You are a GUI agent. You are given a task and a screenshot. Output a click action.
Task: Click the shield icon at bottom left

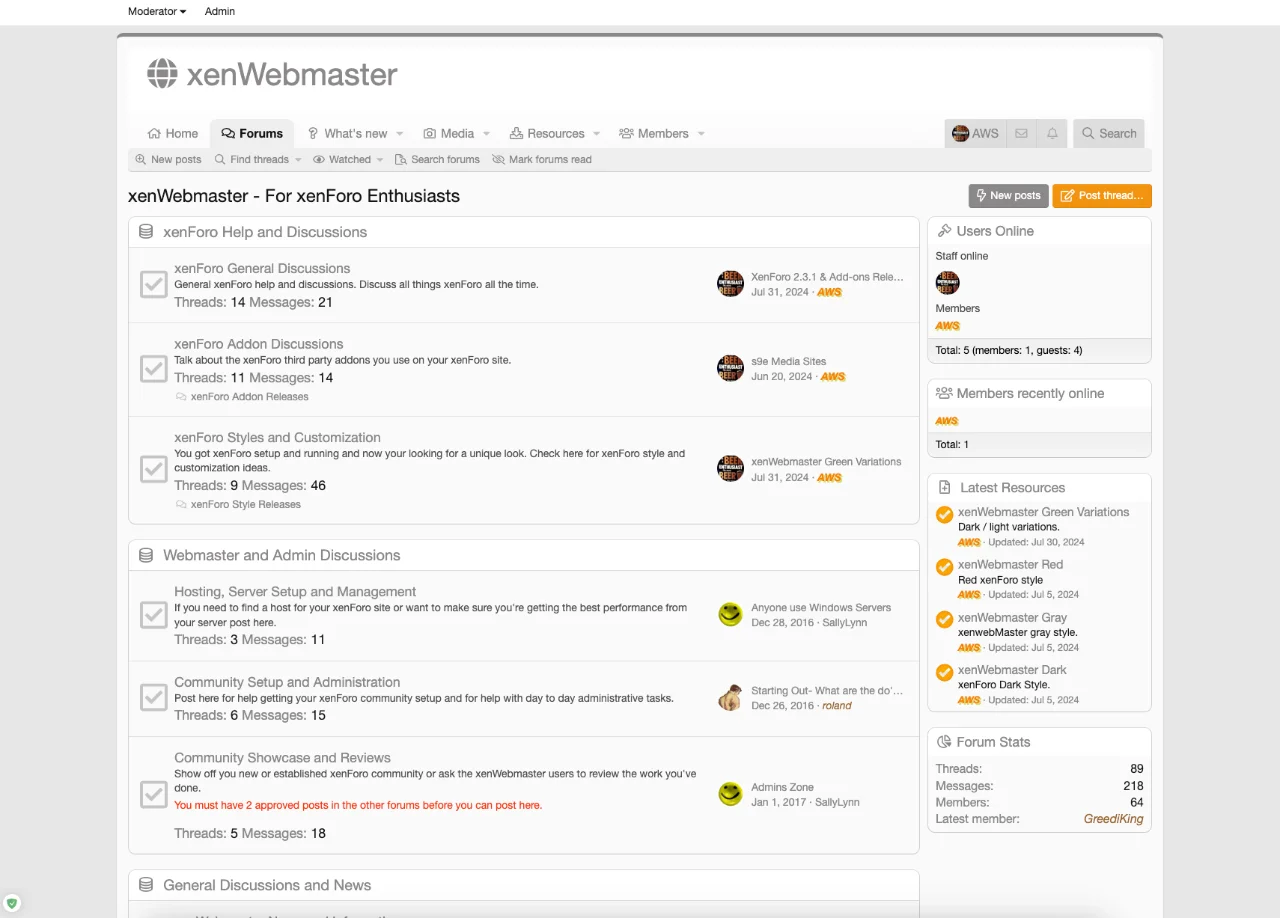click(12, 903)
